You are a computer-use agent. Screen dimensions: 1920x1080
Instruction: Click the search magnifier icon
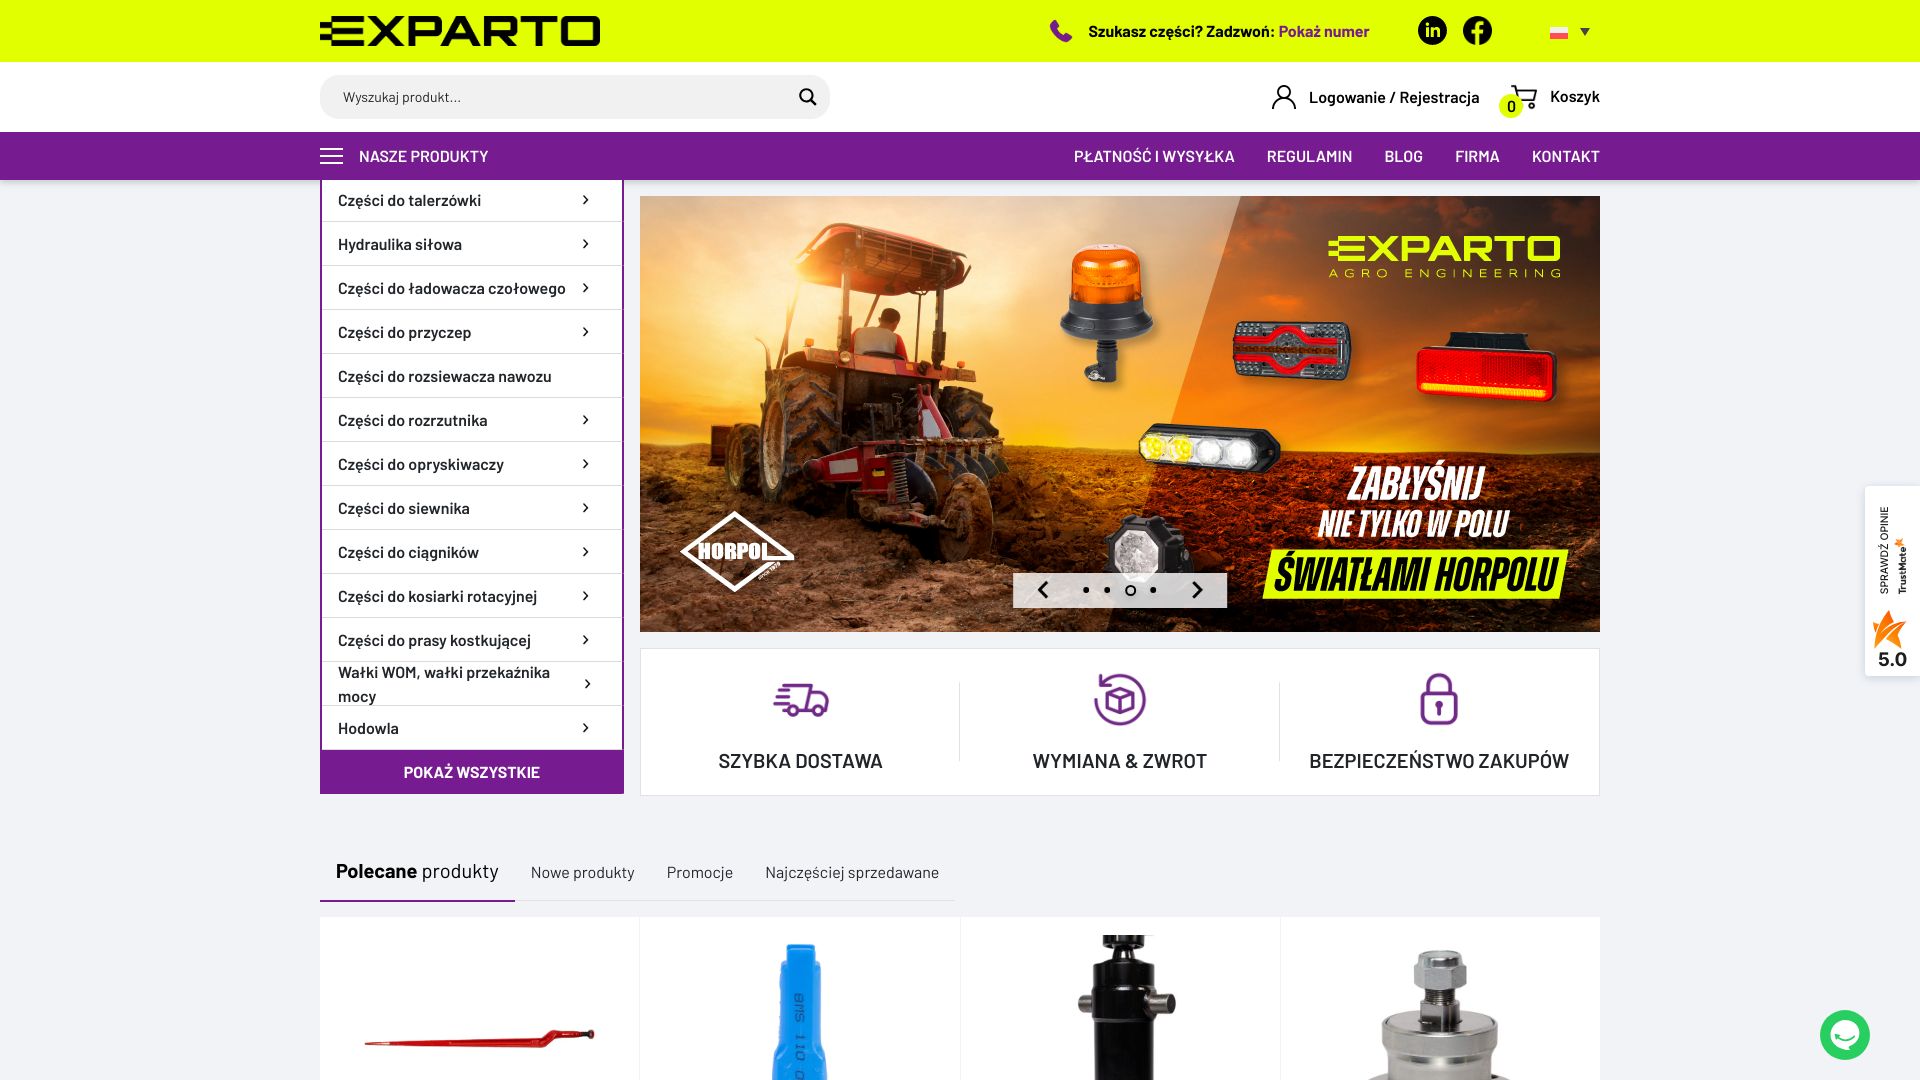click(807, 97)
